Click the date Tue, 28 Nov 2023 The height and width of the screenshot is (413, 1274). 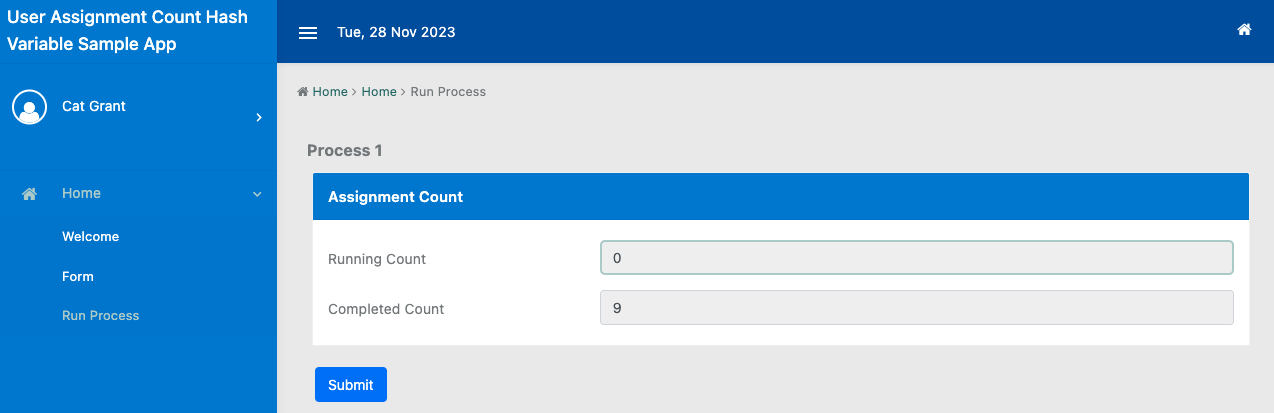(396, 32)
